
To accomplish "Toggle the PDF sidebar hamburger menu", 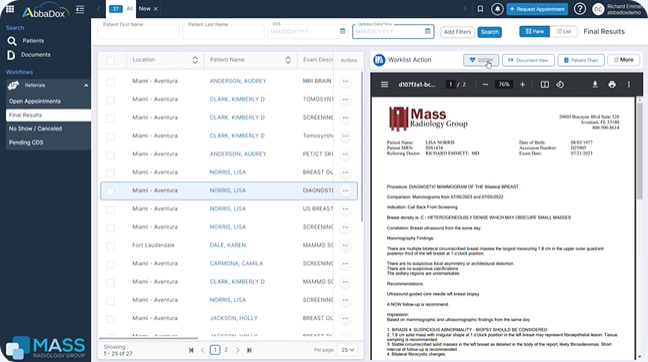I will coord(384,84).
